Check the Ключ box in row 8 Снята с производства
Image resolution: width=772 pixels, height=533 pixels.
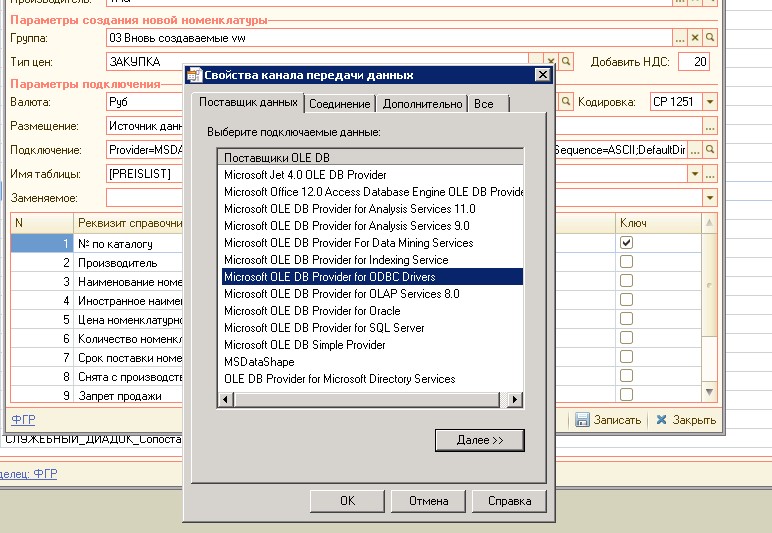[626, 376]
